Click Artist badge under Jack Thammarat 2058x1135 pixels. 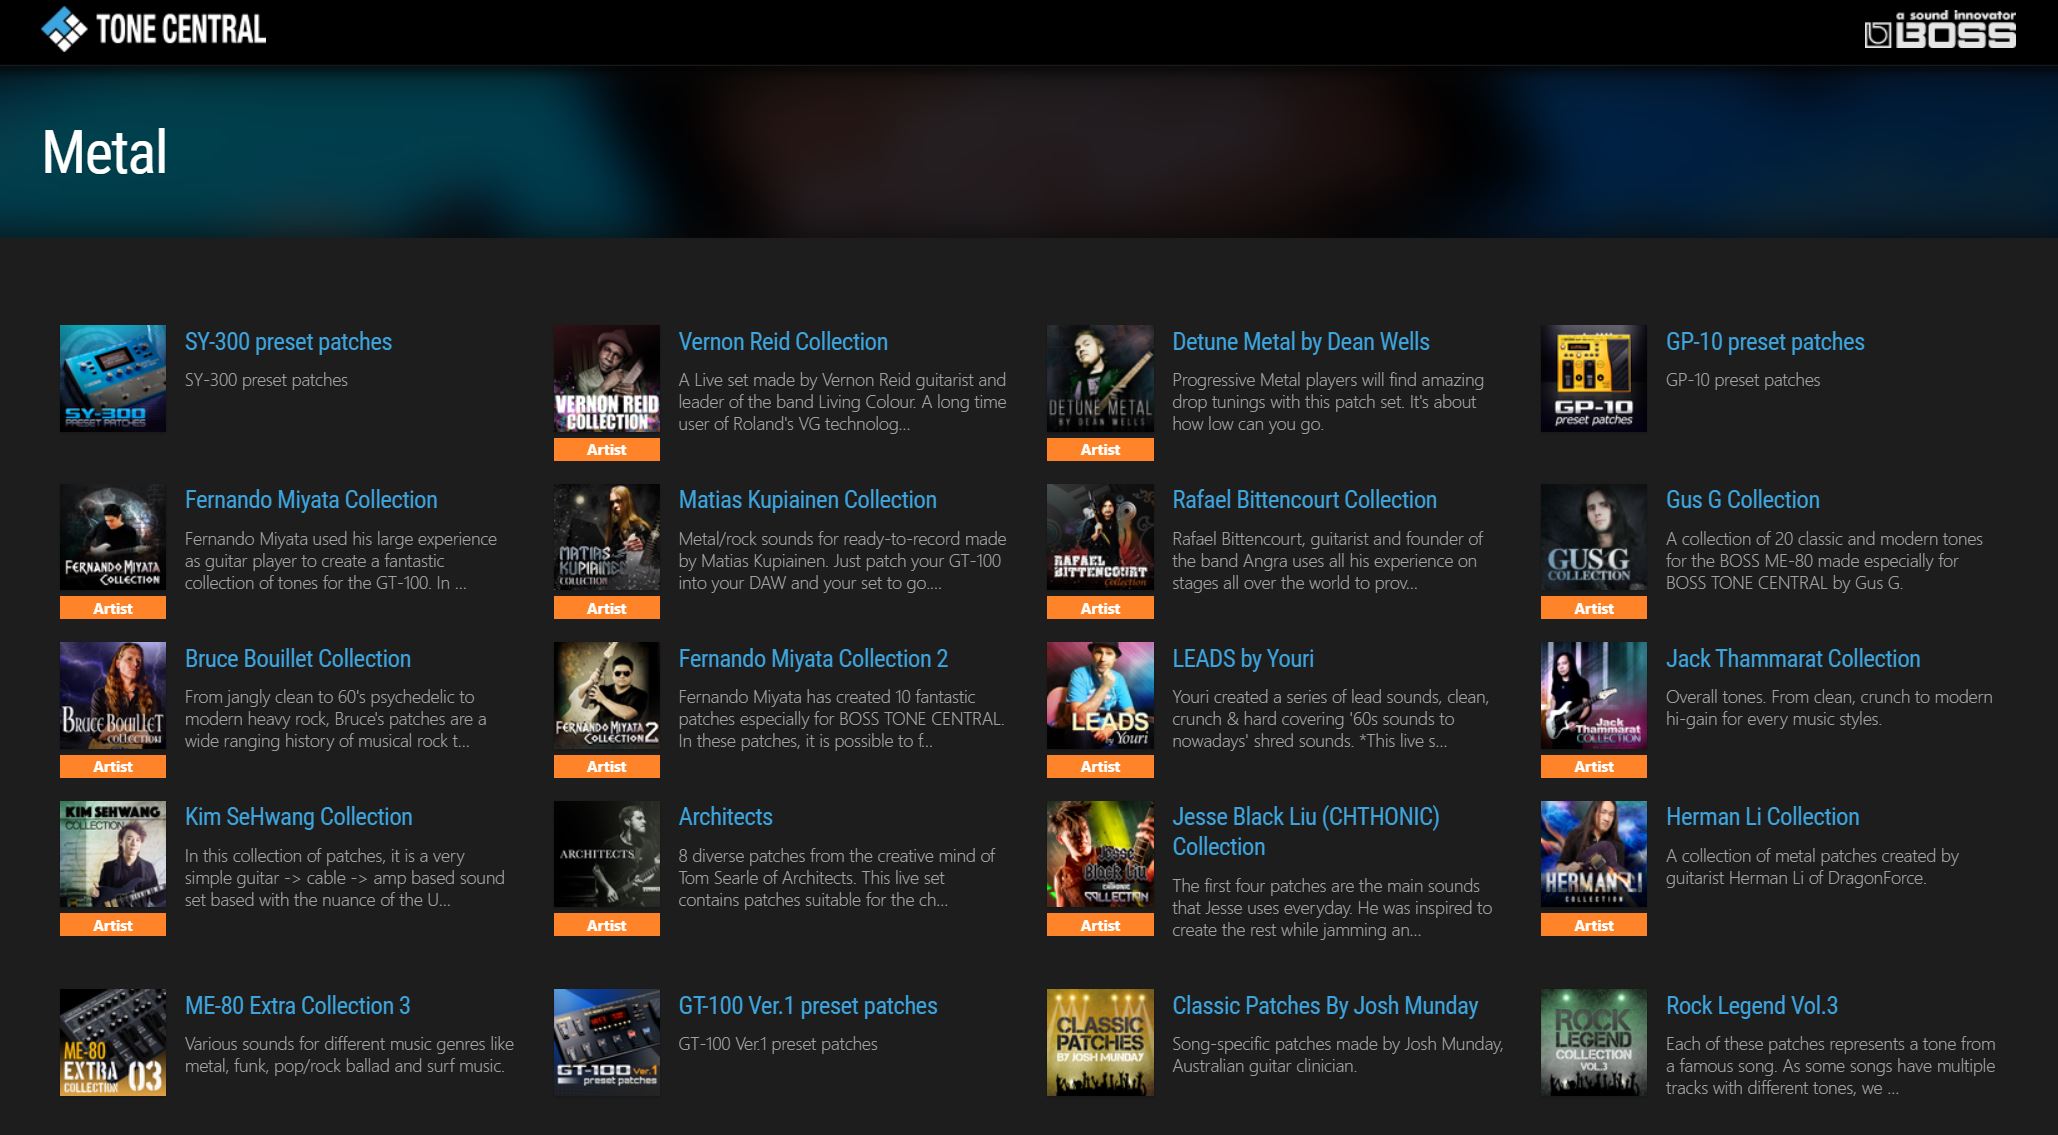click(x=1594, y=767)
